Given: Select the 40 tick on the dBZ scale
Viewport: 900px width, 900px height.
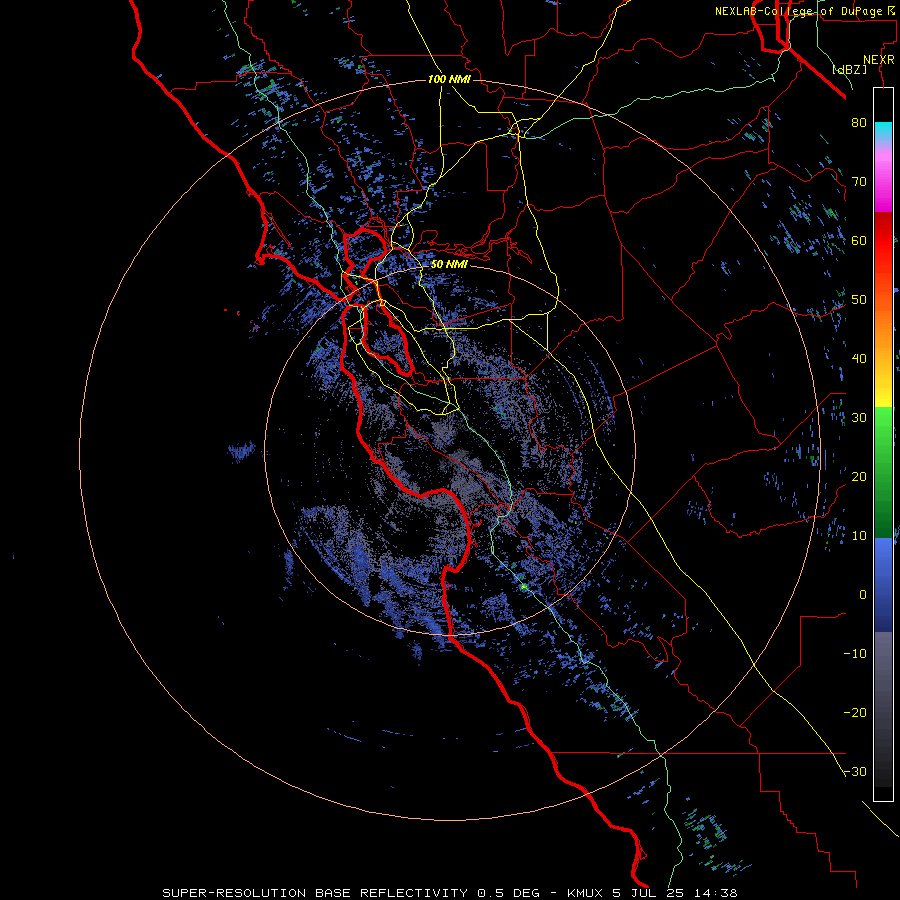Looking at the screenshot, I should click(859, 359).
